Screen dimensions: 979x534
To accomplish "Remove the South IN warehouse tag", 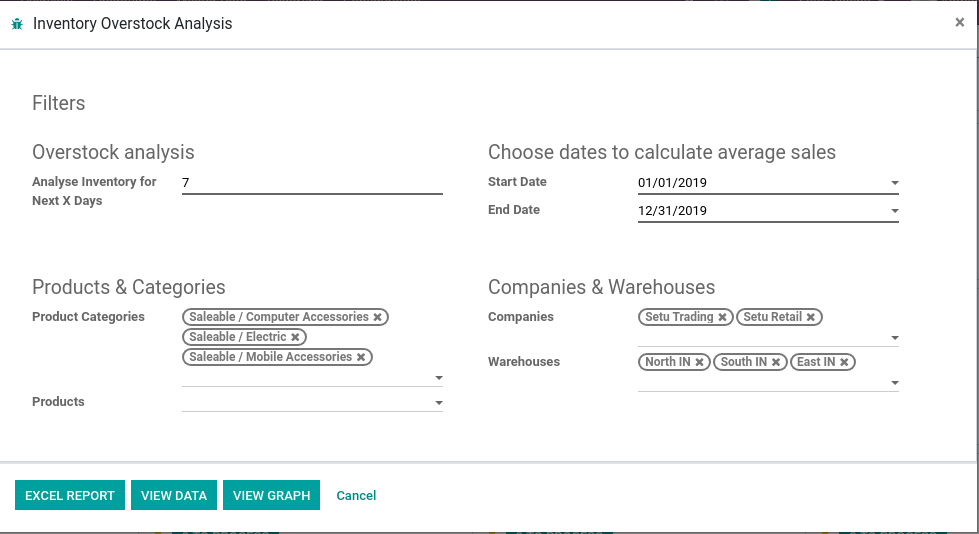I will pos(776,362).
